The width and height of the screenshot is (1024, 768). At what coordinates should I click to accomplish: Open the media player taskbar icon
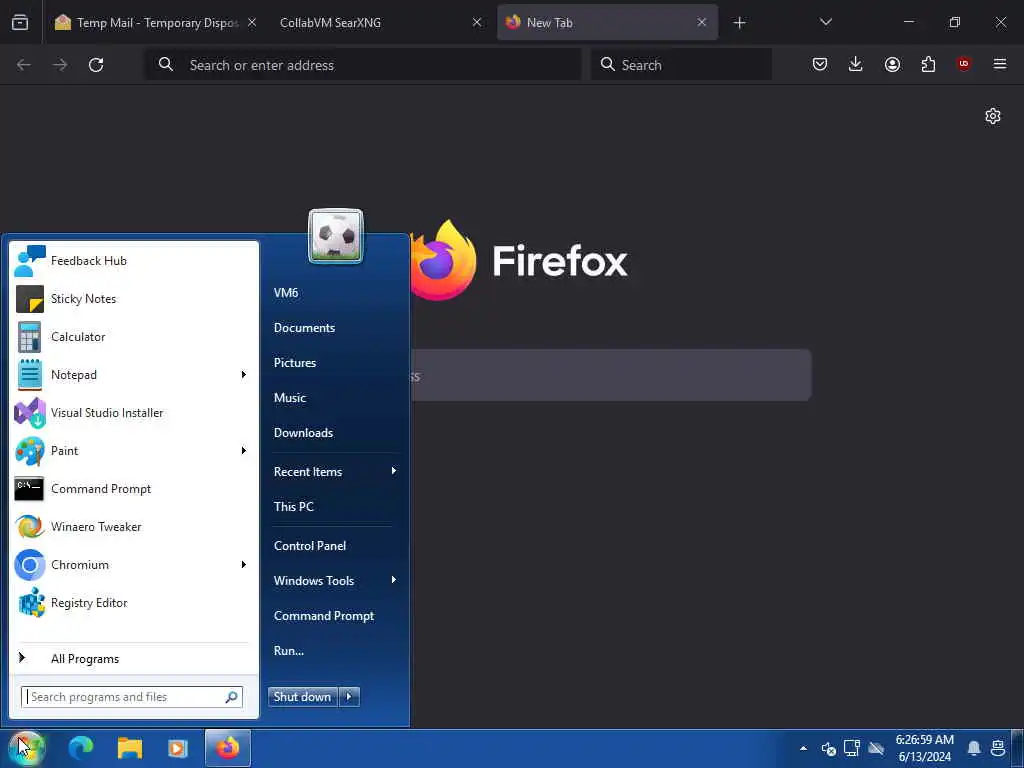(x=178, y=748)
